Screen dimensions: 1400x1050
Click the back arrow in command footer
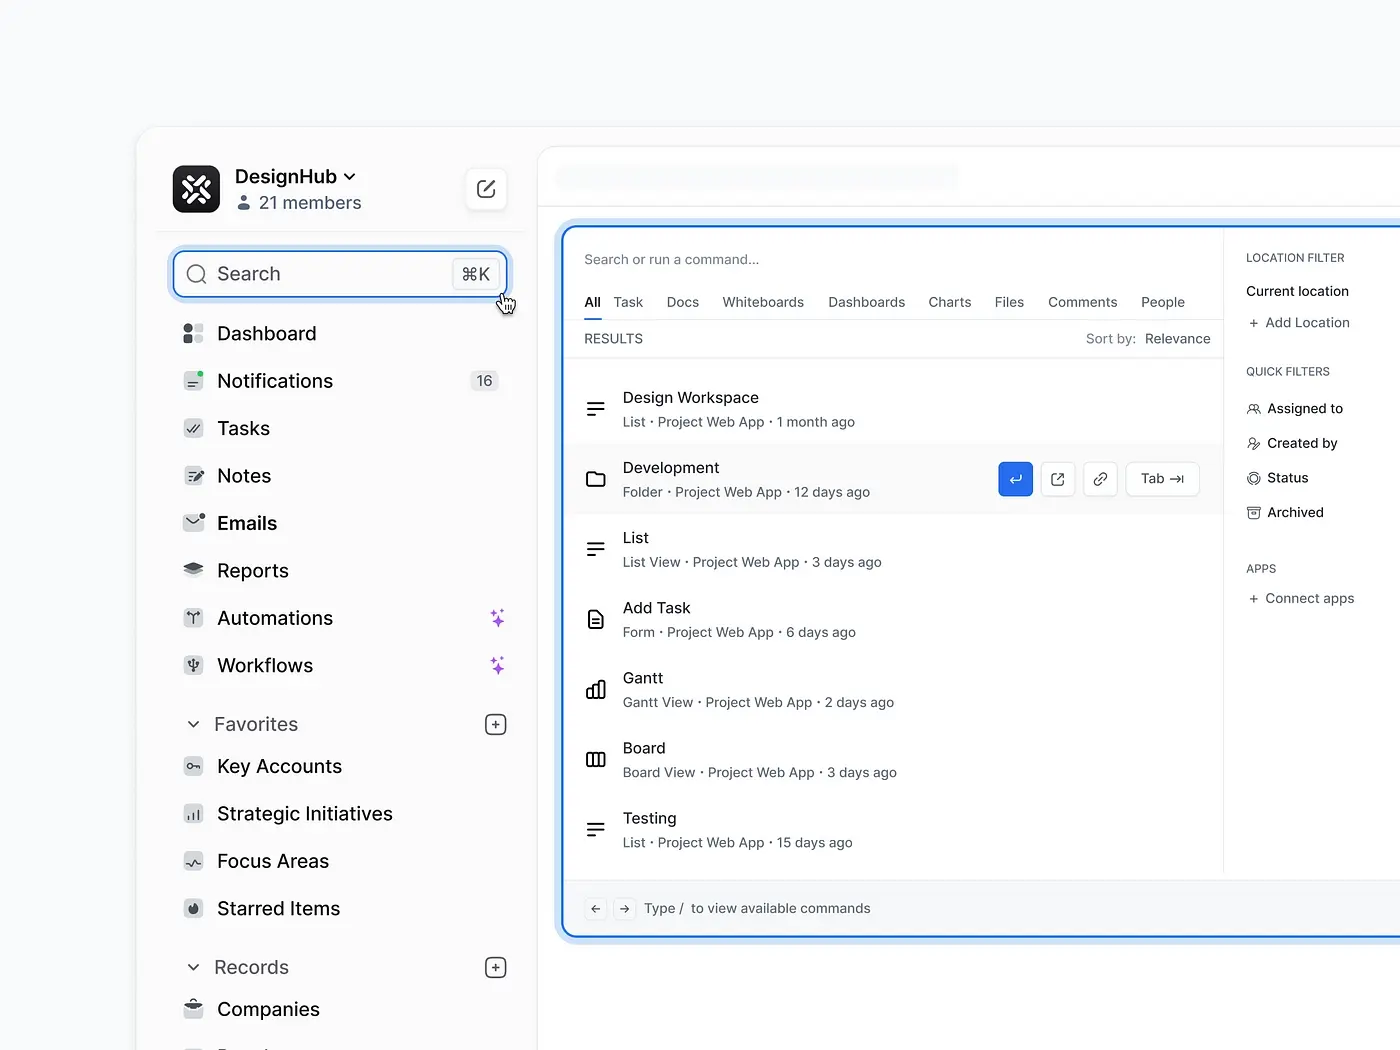pyautogui.click(x=596, y=908)
